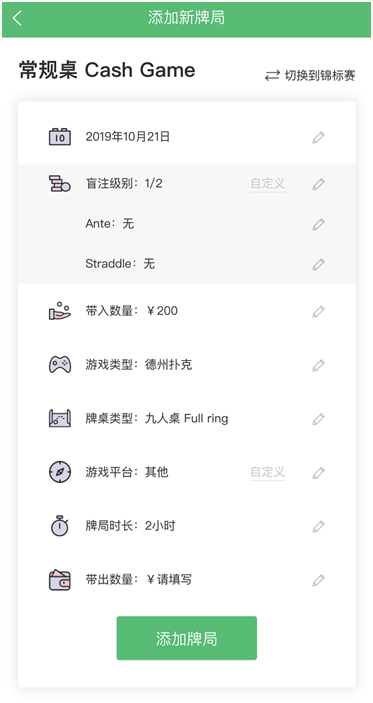Edit blind level 1/2 with pencil icon

pyautogui.click(x=318, y=184)
